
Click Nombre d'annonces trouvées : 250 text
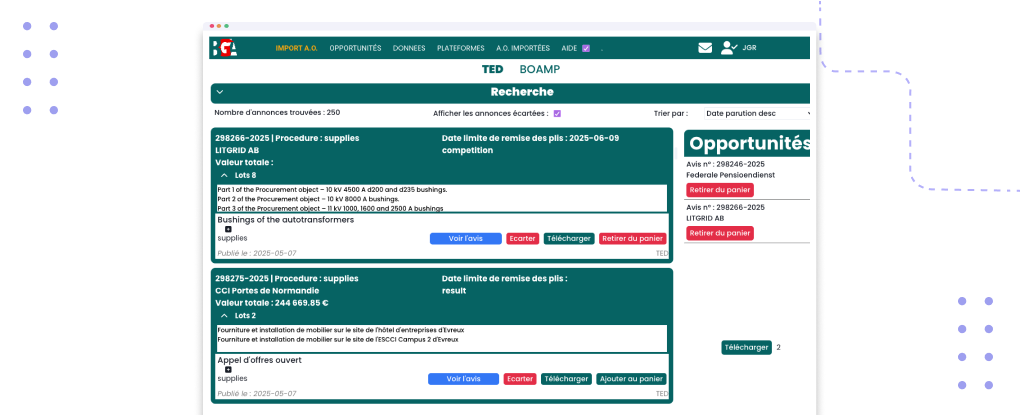click(277, 113)
